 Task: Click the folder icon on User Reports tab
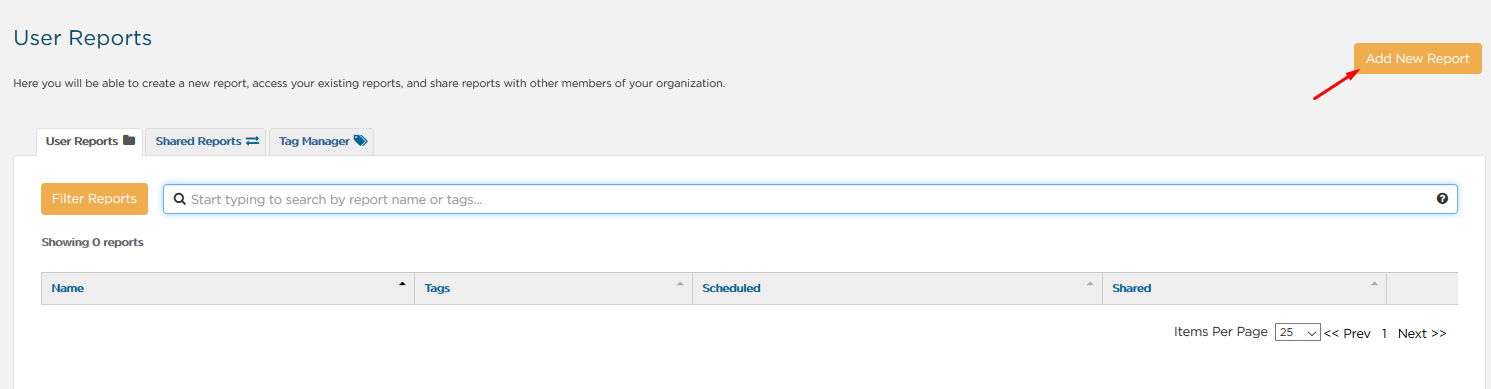128,141
